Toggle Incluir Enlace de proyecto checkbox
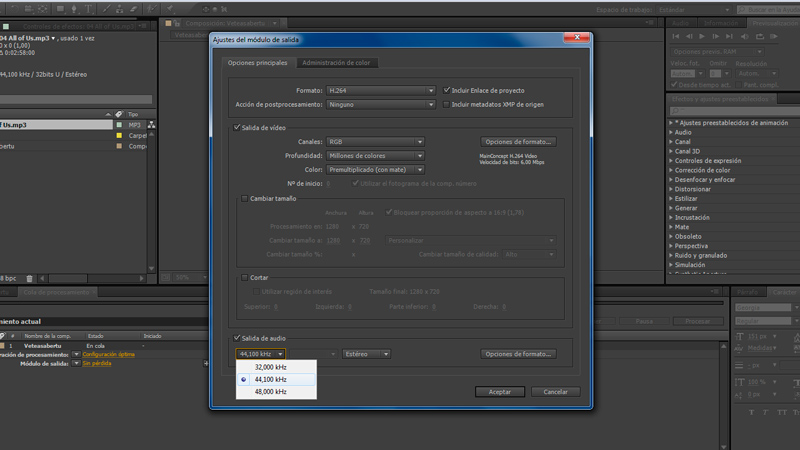The height and width of the screenshot is (450, 800). point(446,90)
